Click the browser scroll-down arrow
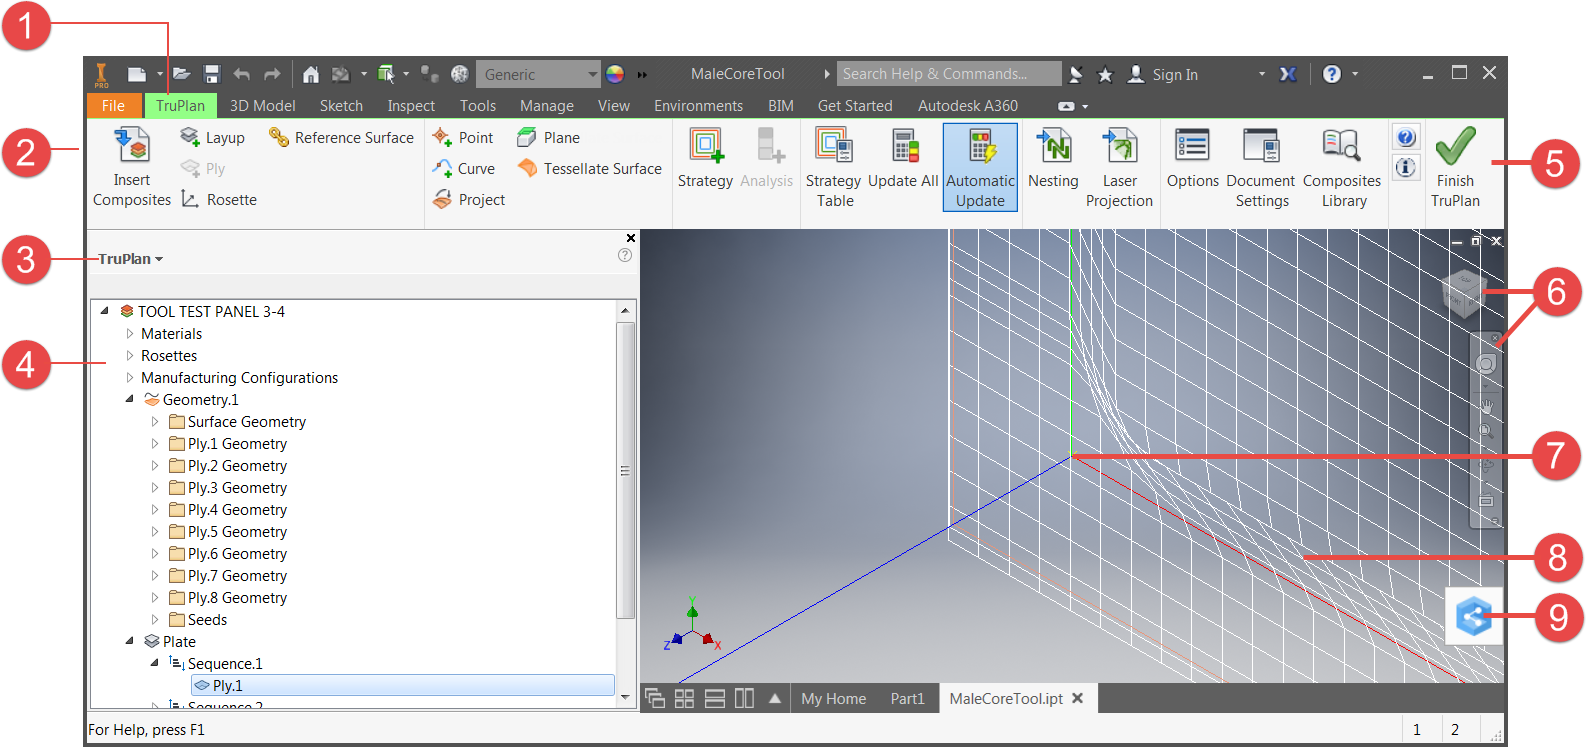Screen dimensions: 1586x747 (625, 697)
